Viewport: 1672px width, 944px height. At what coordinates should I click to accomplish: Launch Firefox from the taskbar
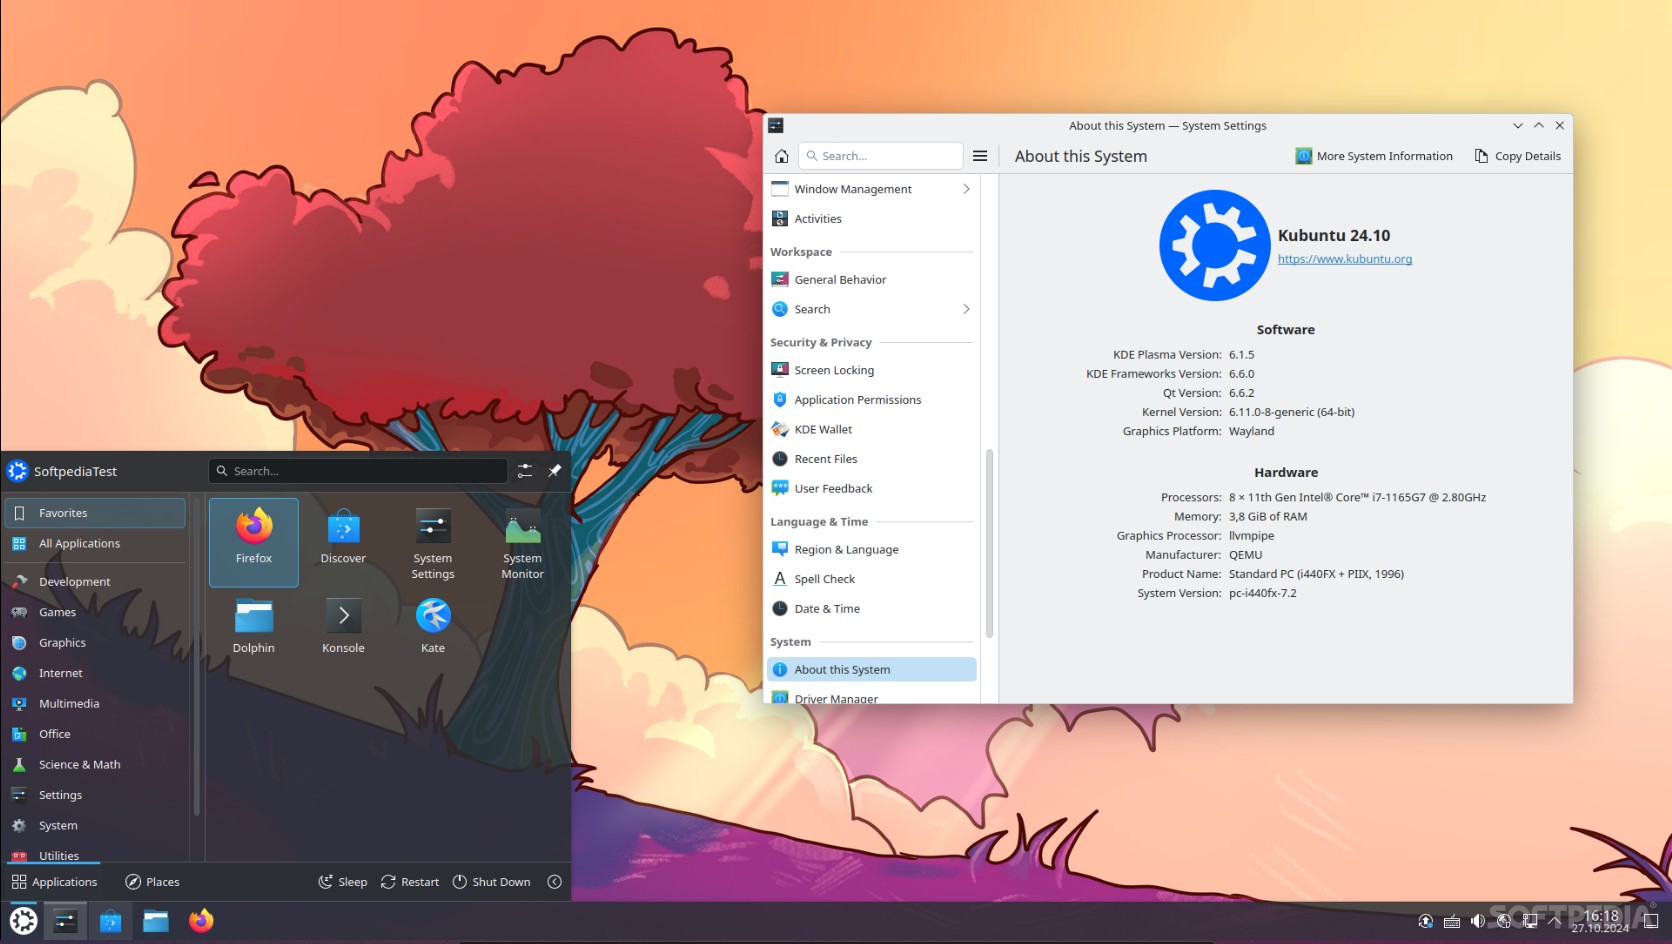201,921
